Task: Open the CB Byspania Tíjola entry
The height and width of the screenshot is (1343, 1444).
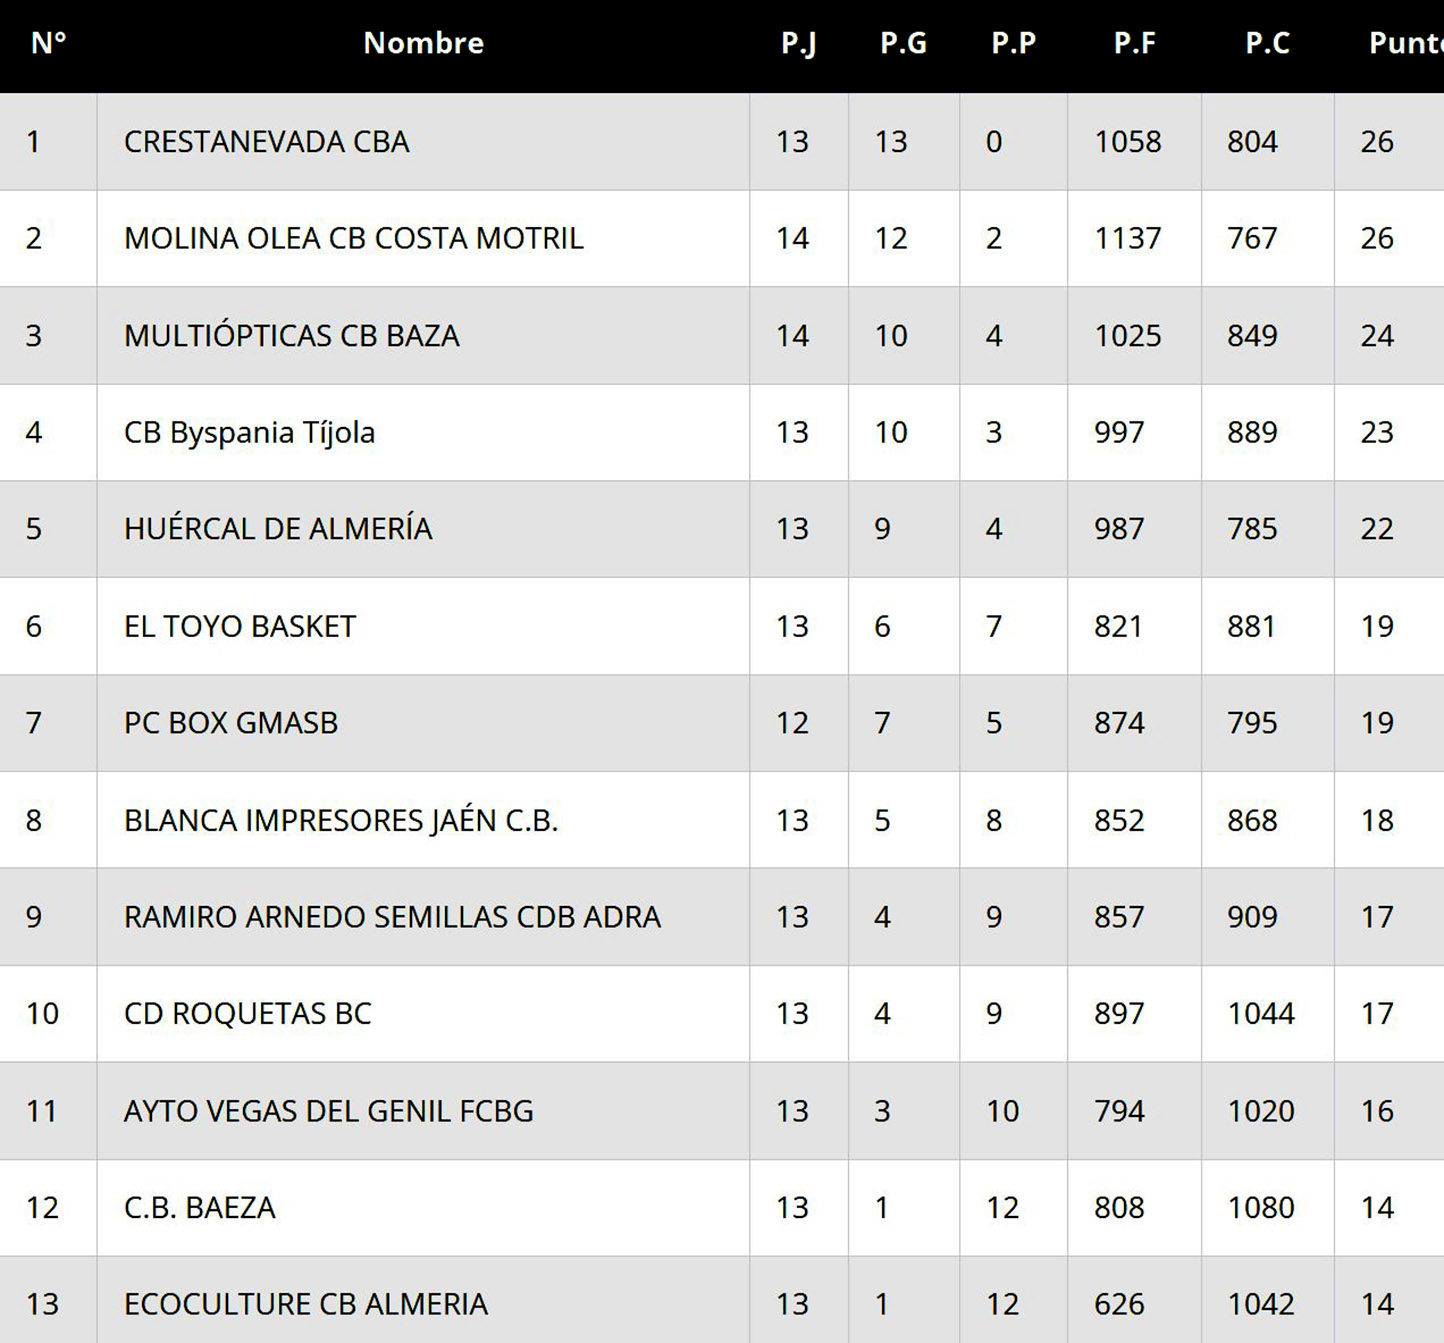Action: 249,433
